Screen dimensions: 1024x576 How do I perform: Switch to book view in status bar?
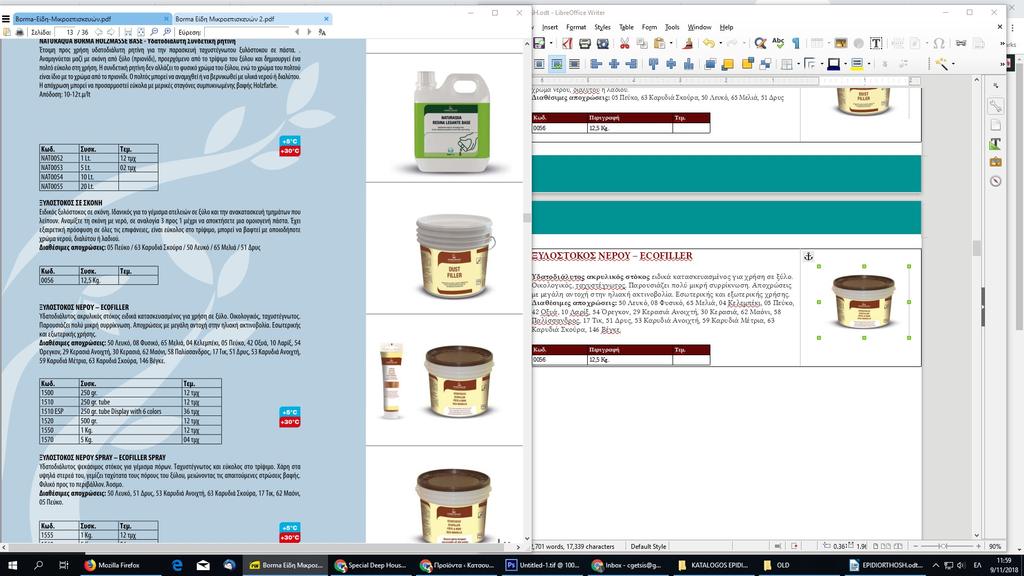(x=898, y=546)
